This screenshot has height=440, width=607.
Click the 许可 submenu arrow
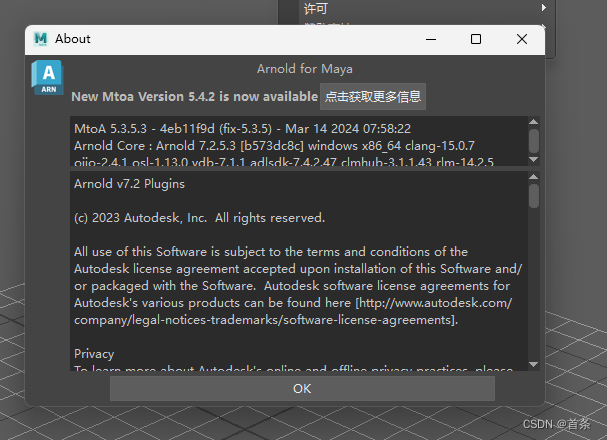(544, 7)
